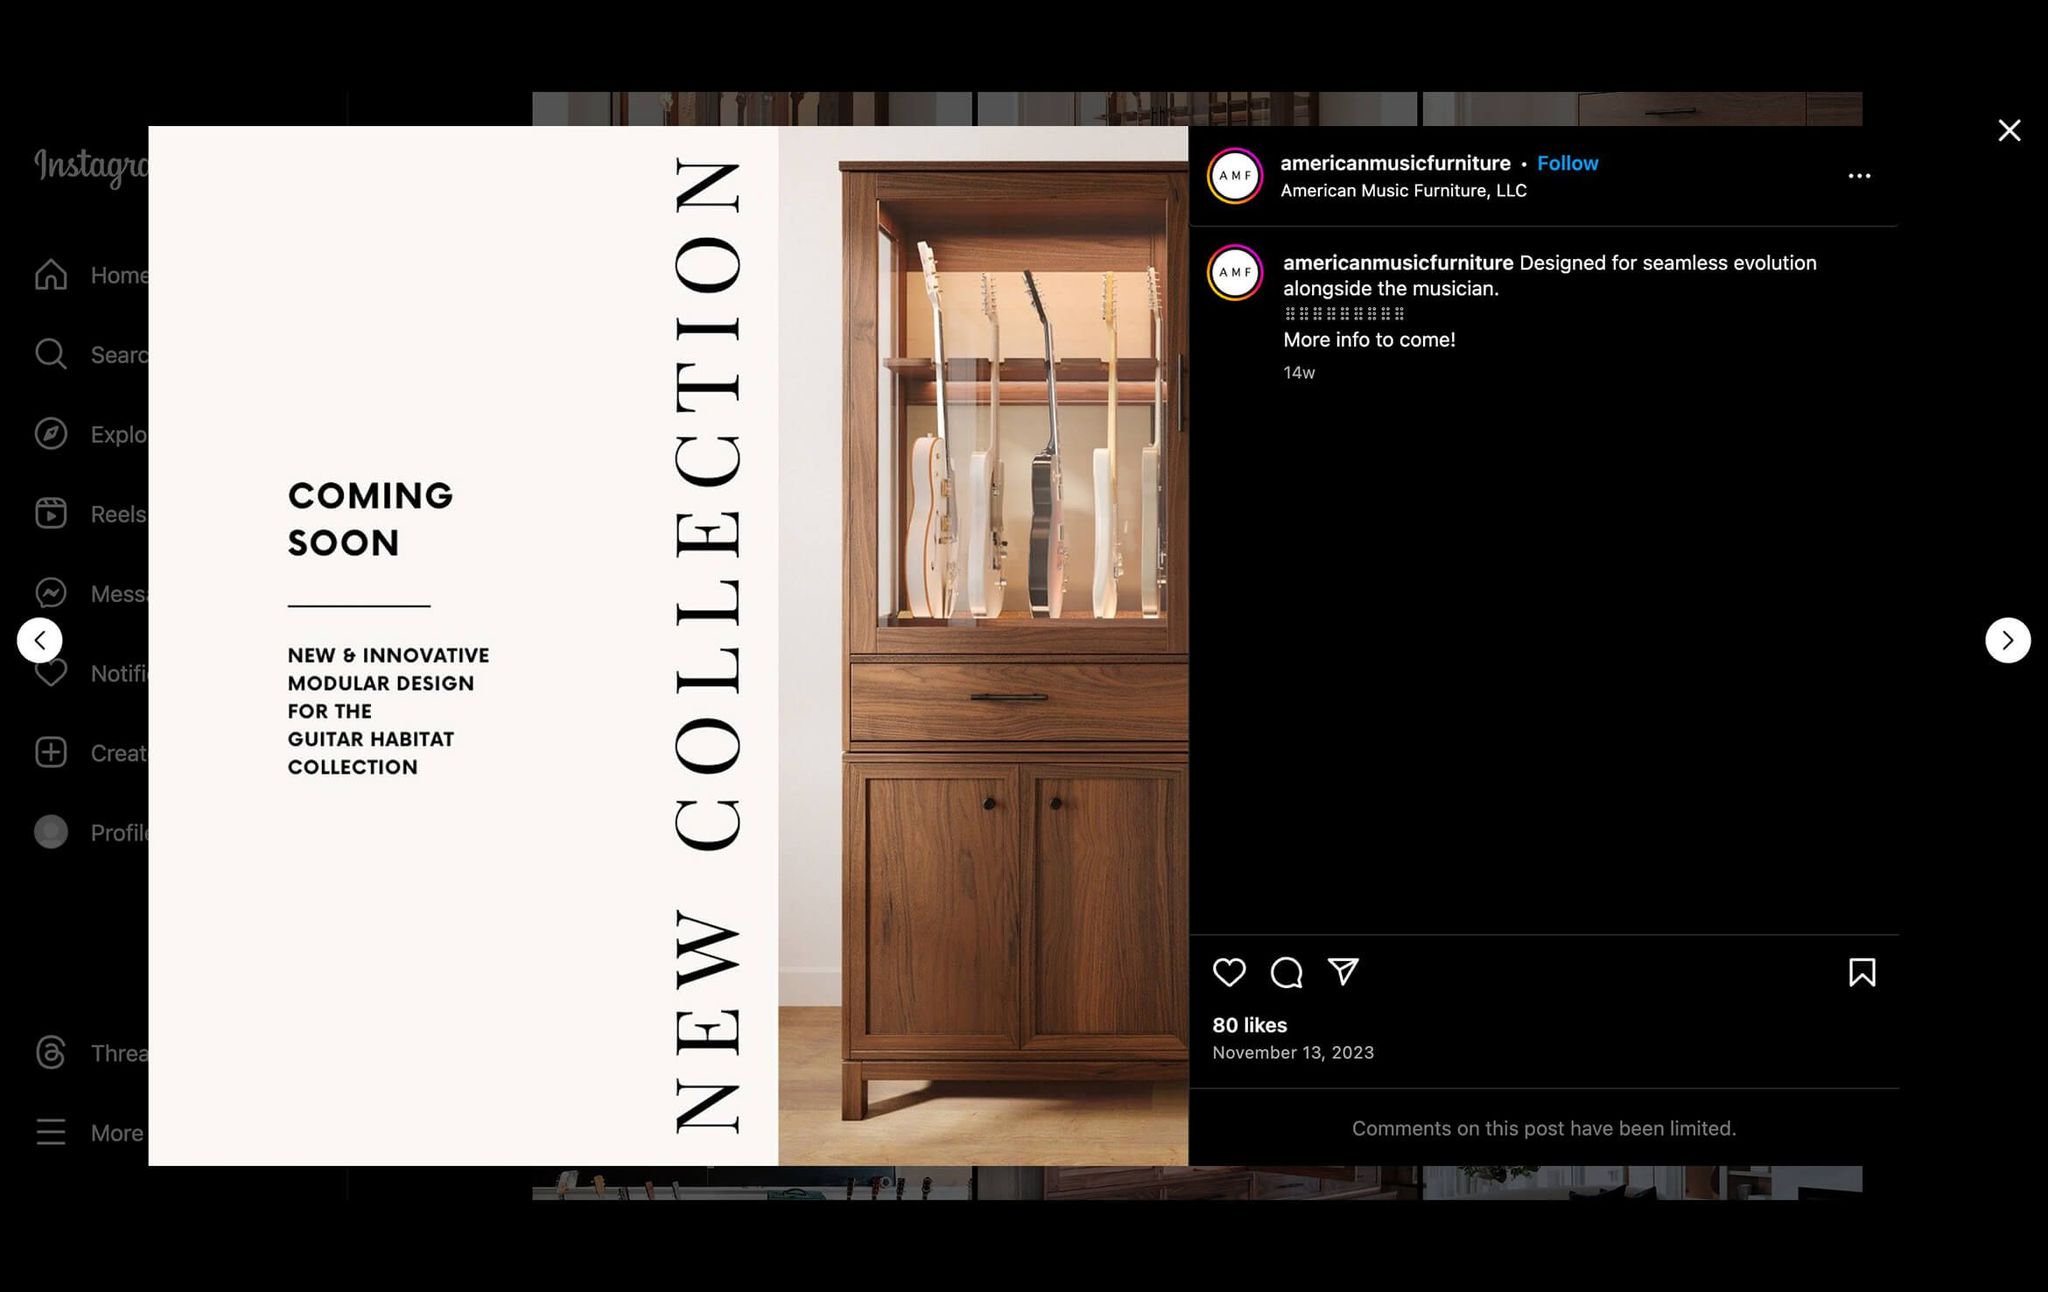This screenshot has width=2048, height=1292.
Task: Like the post with the heart icon
Action: (x=1230, y=972)
